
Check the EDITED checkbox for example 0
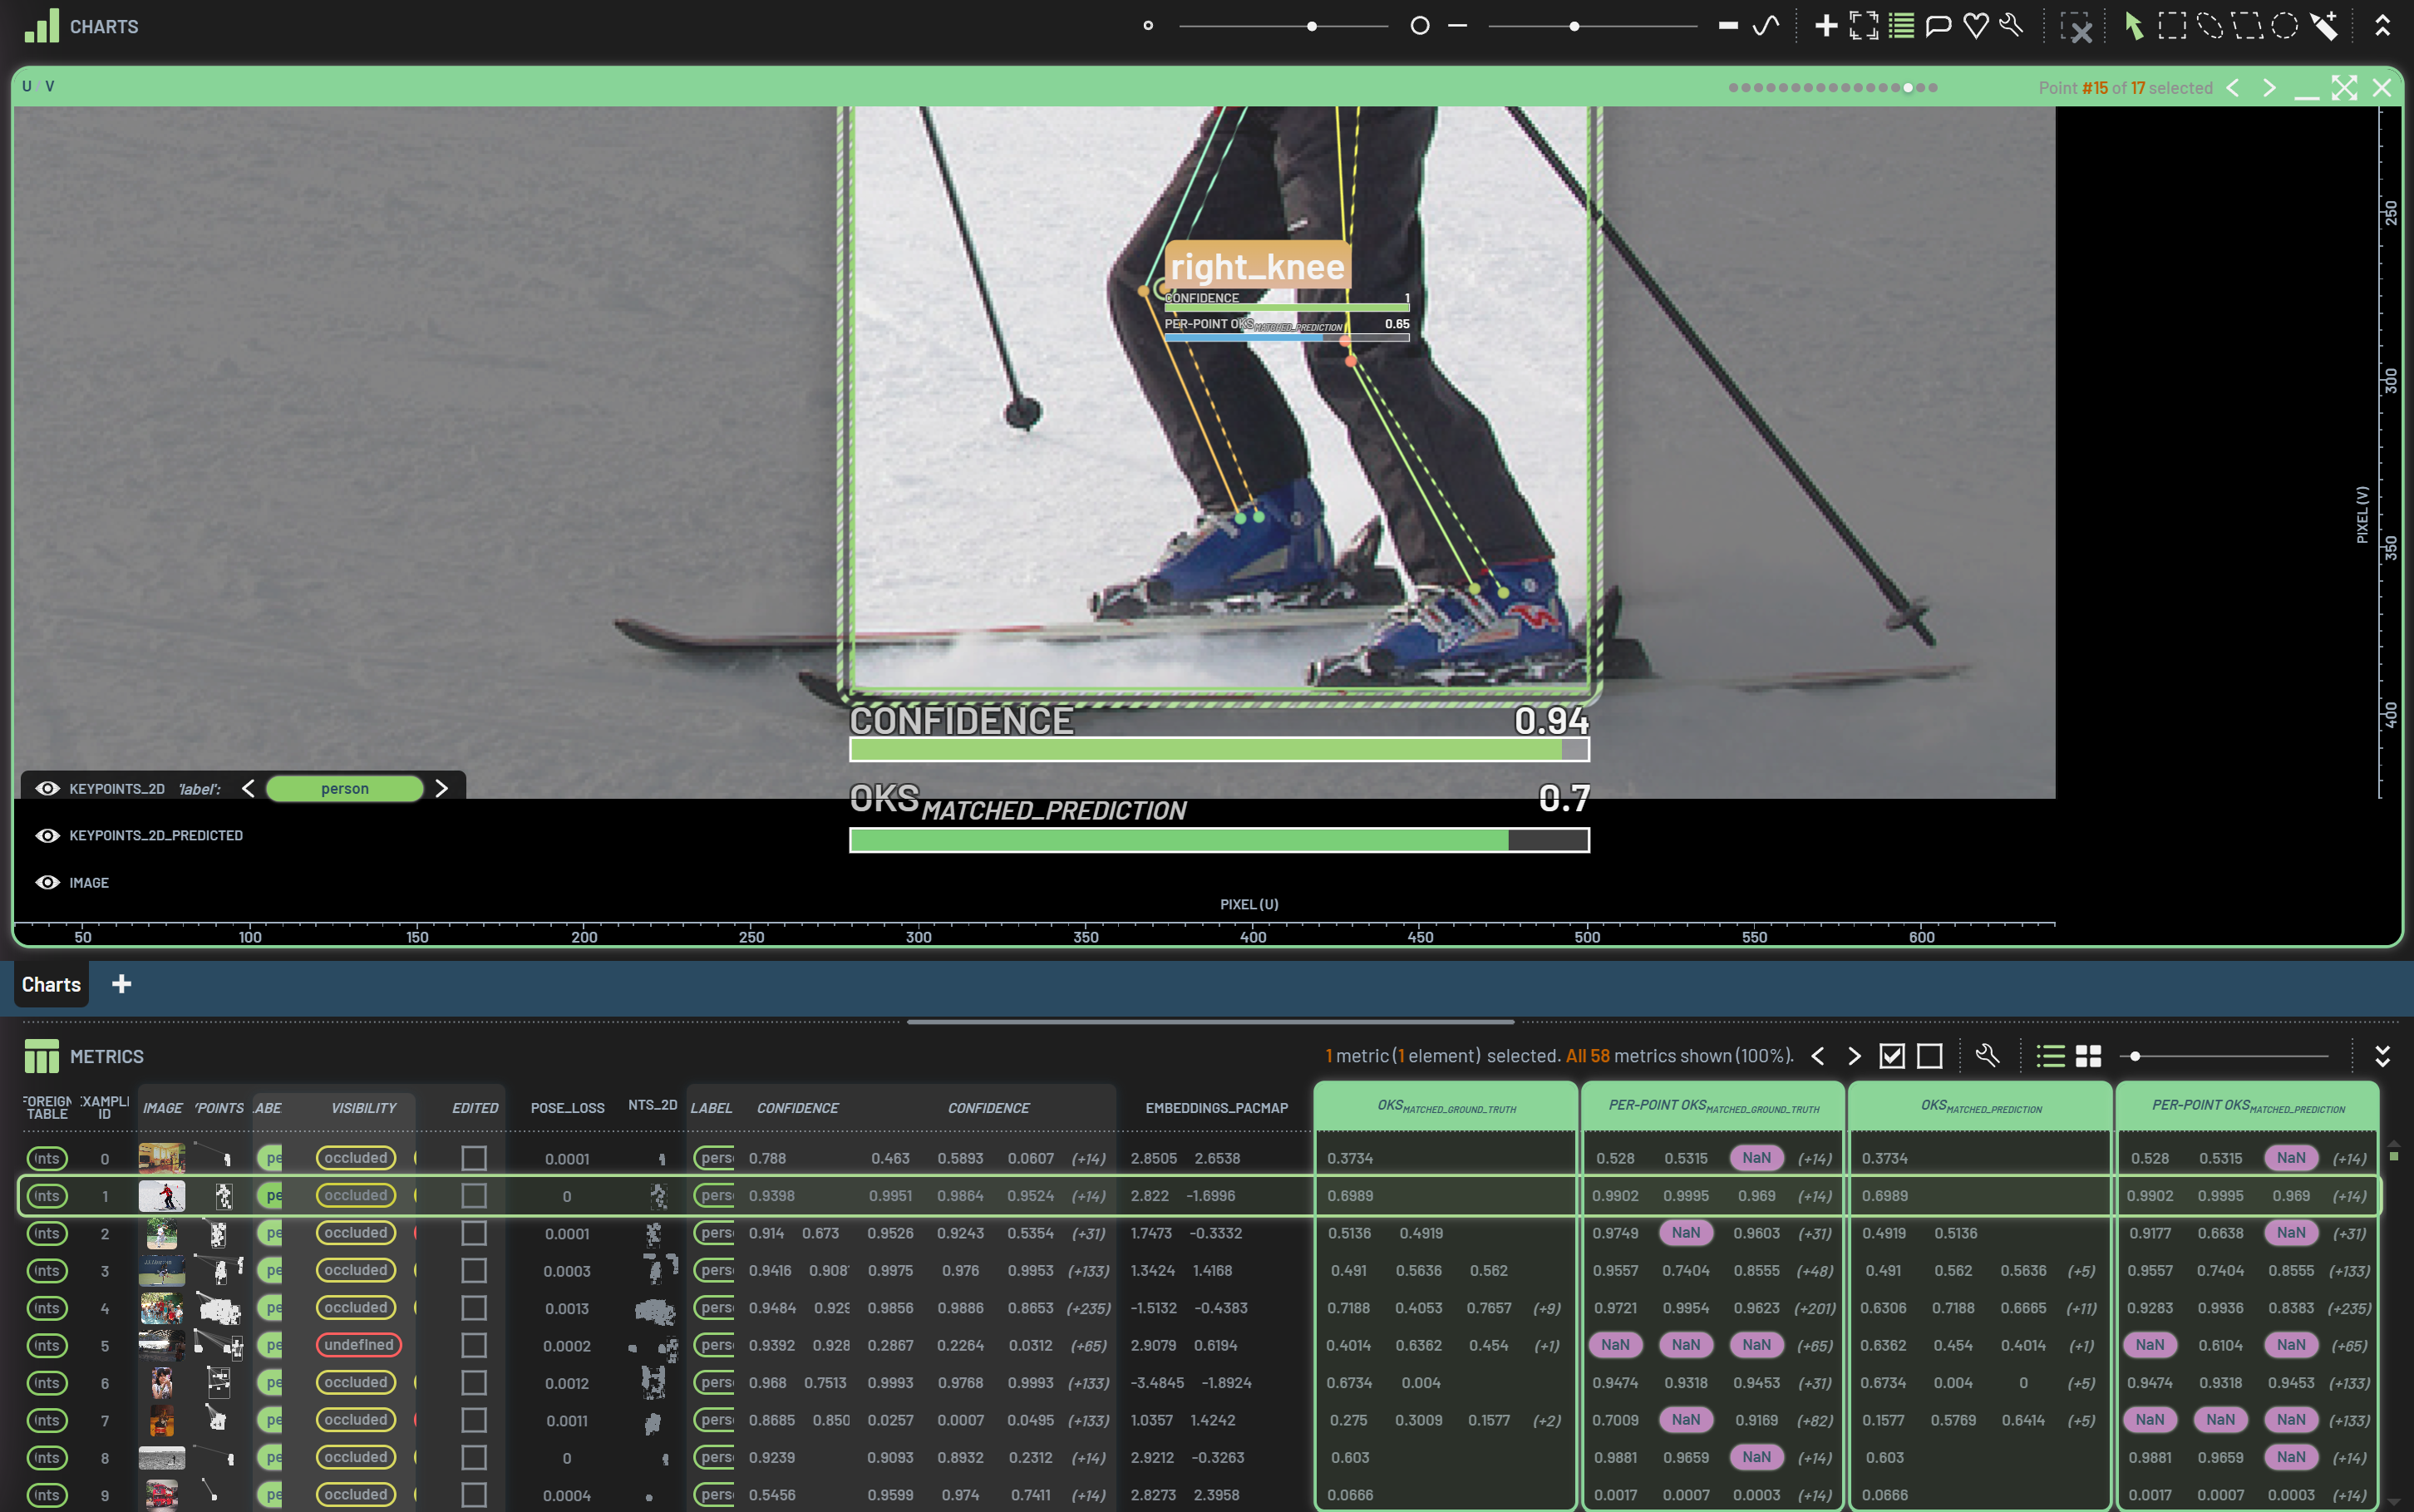click(474, 1158)
